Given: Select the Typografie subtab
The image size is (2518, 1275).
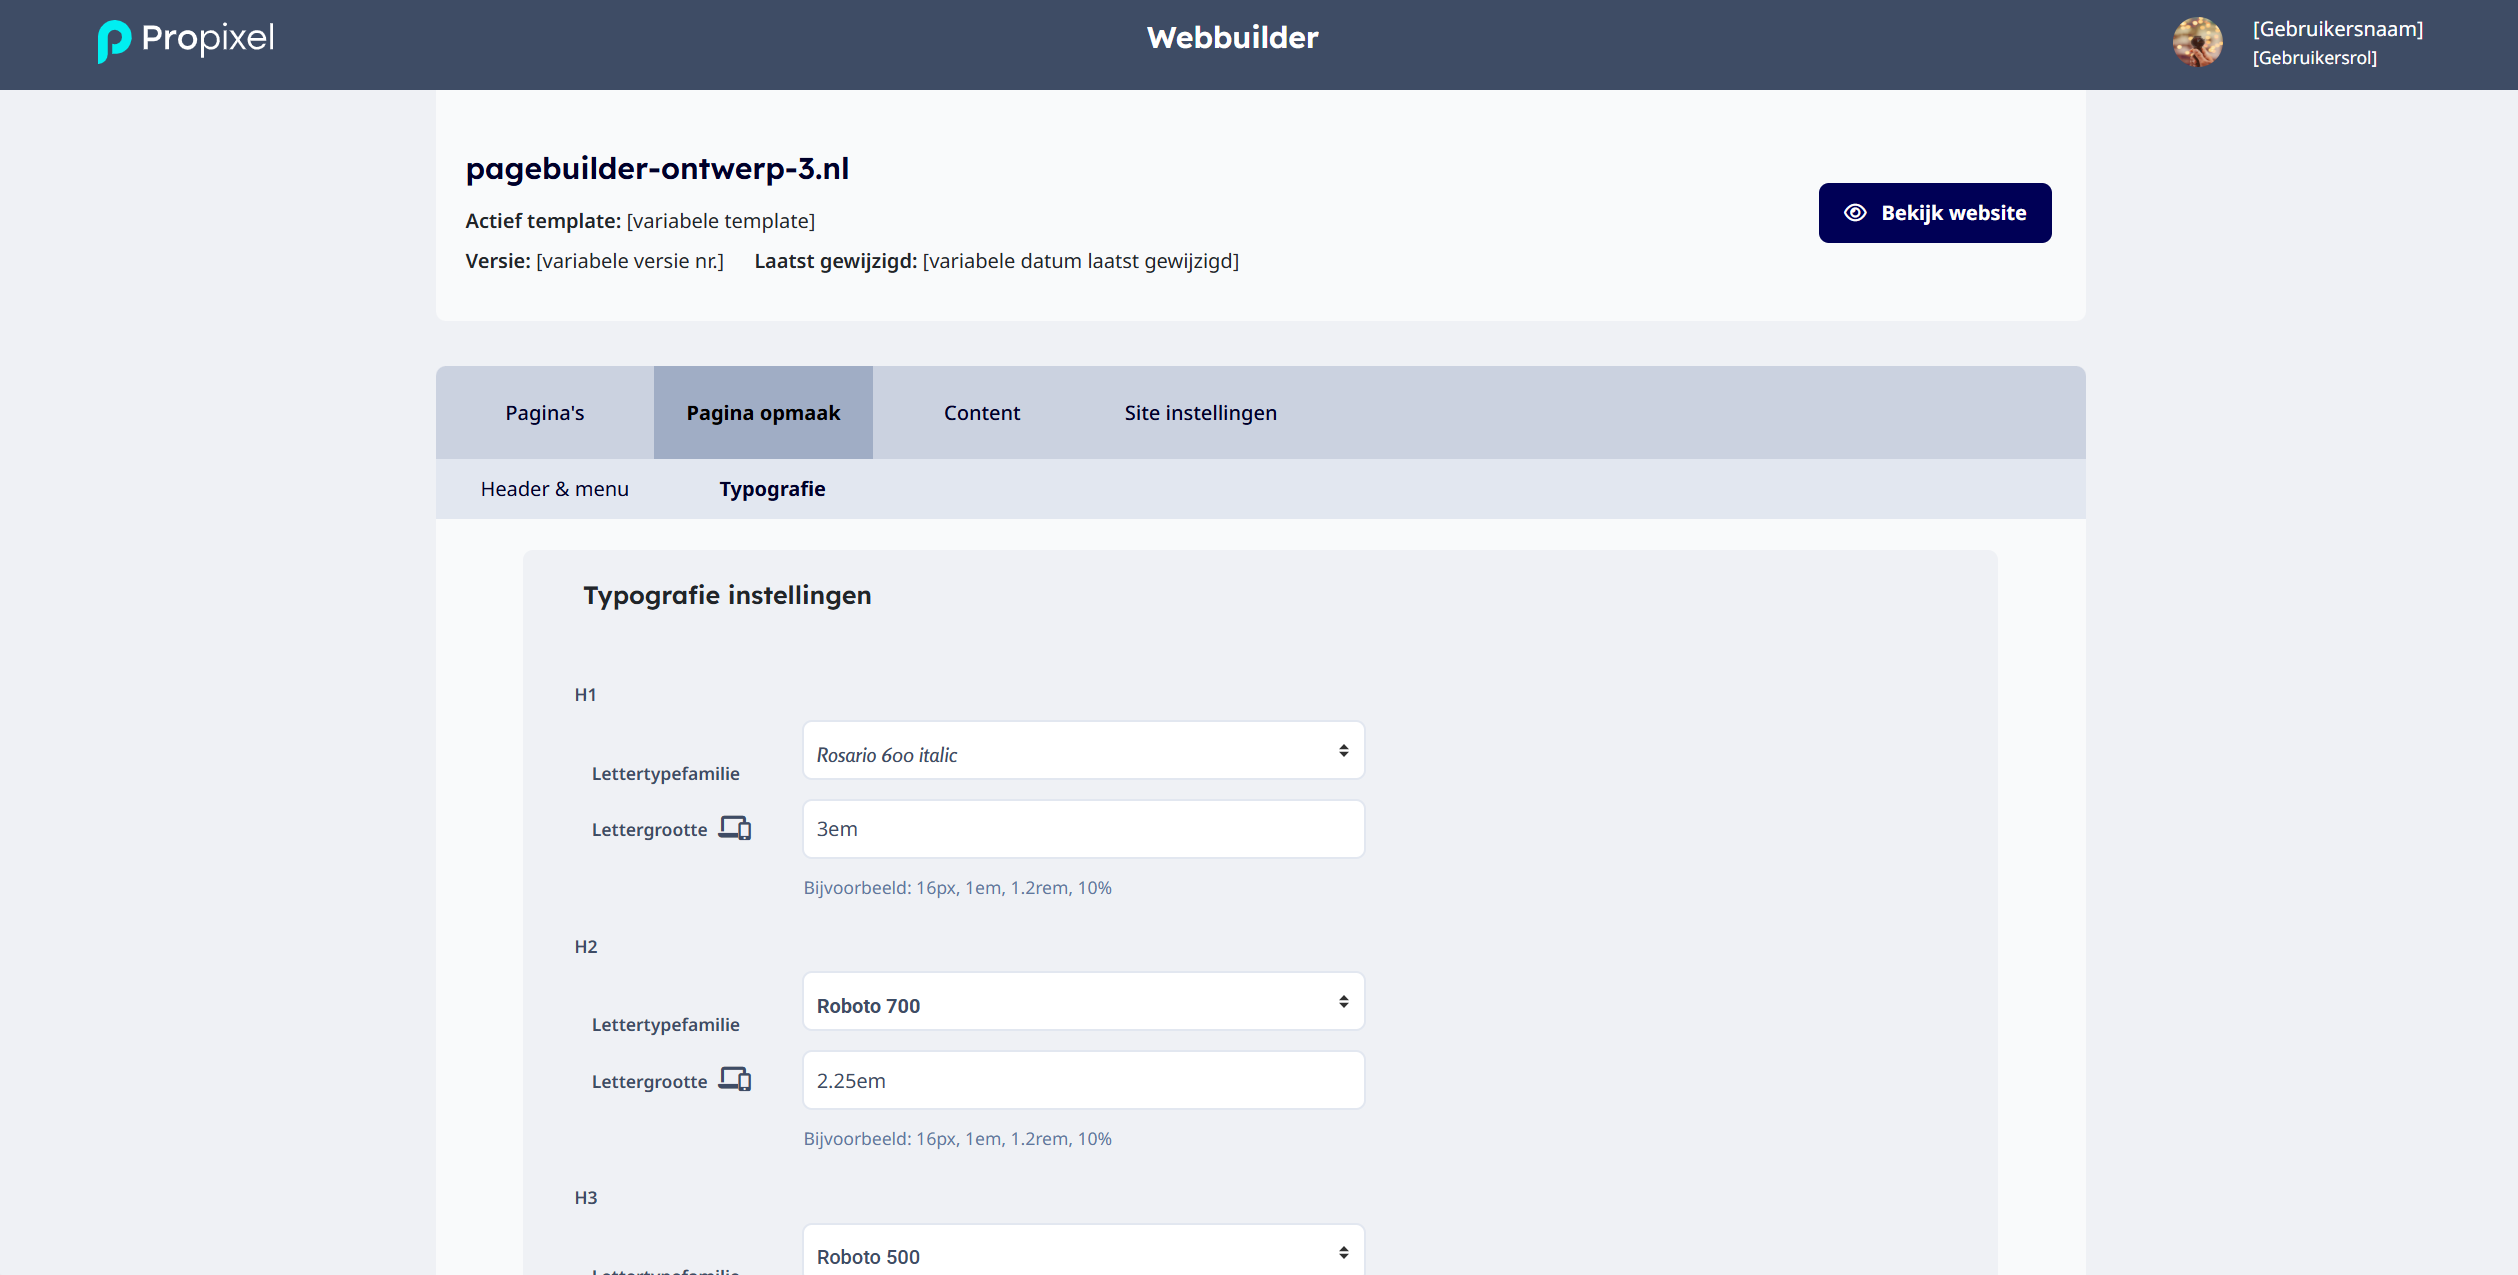Looking at the screenshot, I should 772,489.
